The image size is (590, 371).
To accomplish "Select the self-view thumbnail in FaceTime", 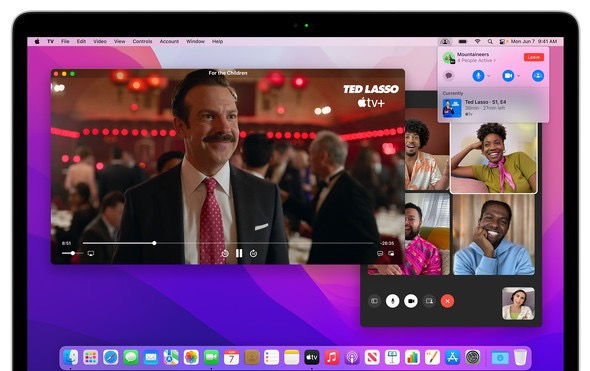I will [x=518, y=304].
